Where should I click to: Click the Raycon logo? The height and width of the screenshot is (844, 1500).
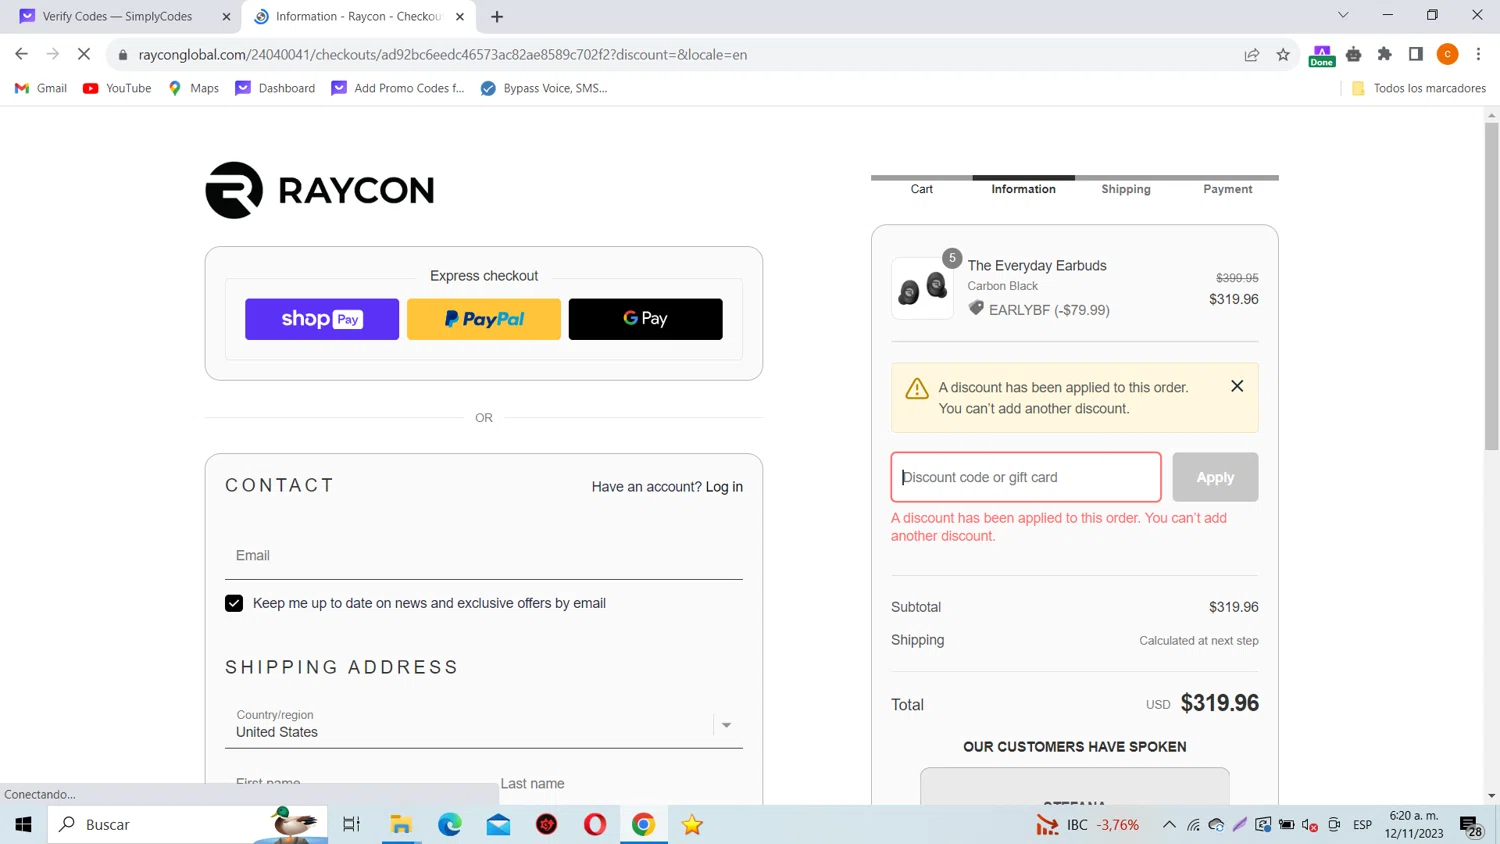[x=320, y=190]
